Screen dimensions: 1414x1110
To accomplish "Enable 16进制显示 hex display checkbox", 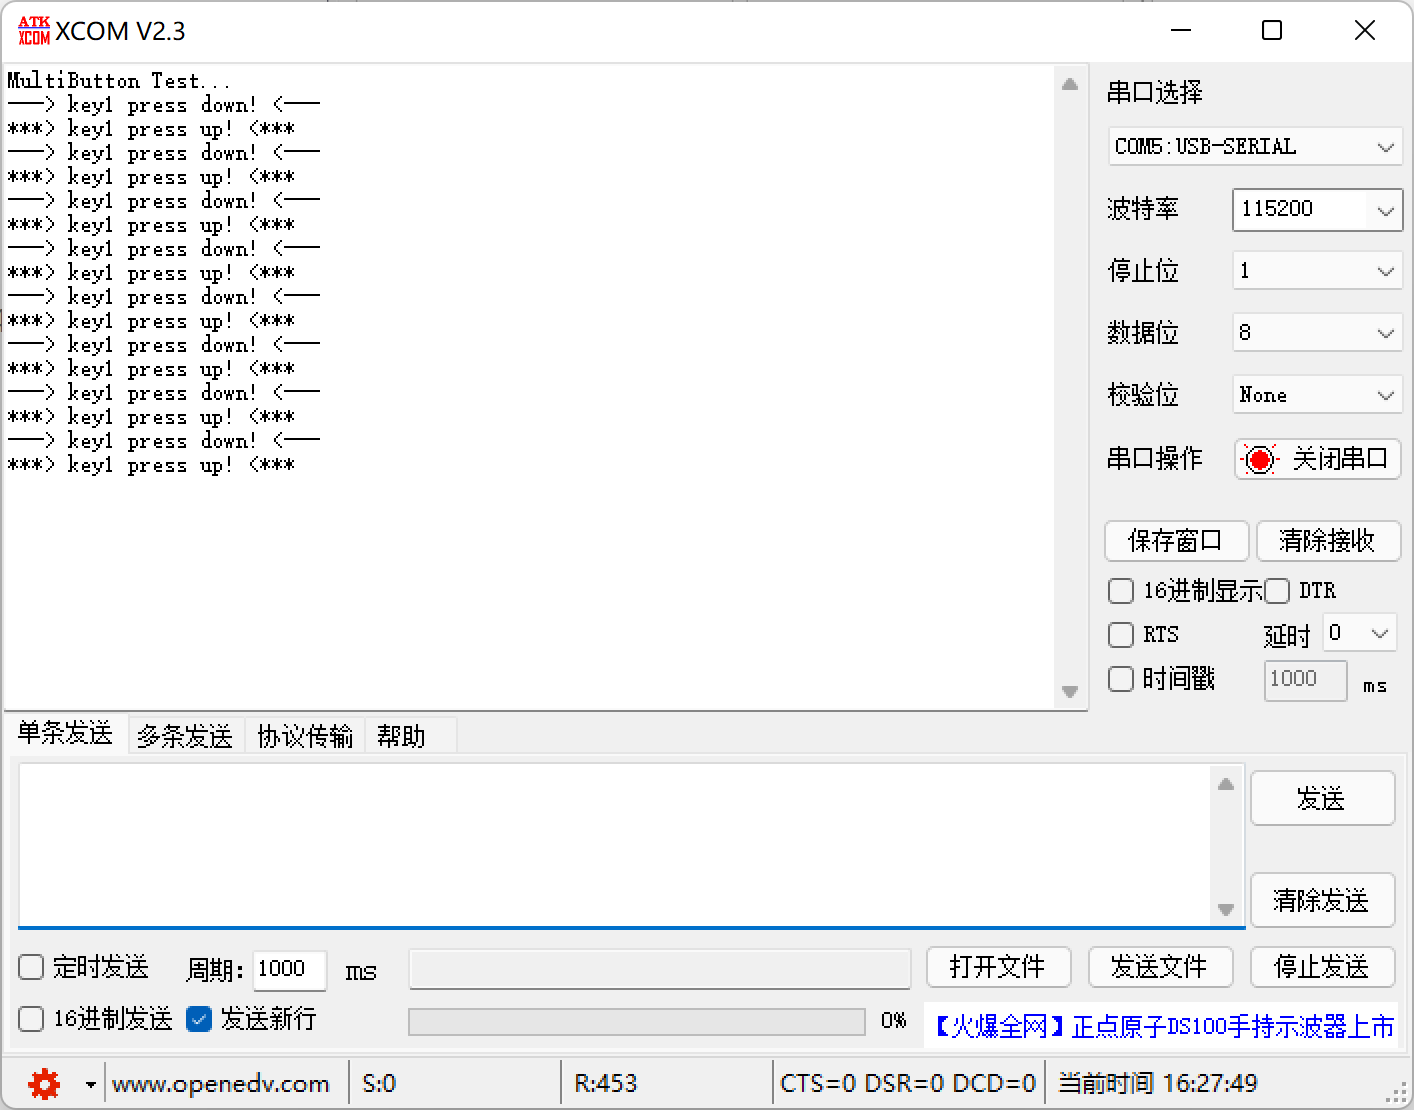I will pos(1121,591).
